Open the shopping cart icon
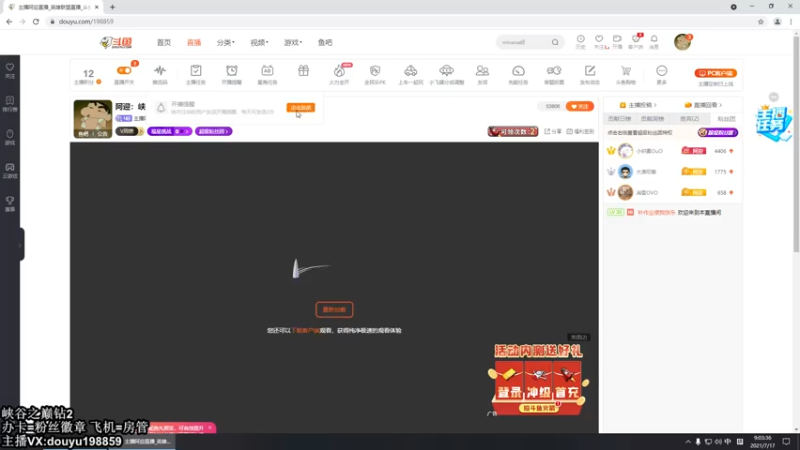This screenshot has width=800, height=450. pyautogui.click(x=626, y=71)
